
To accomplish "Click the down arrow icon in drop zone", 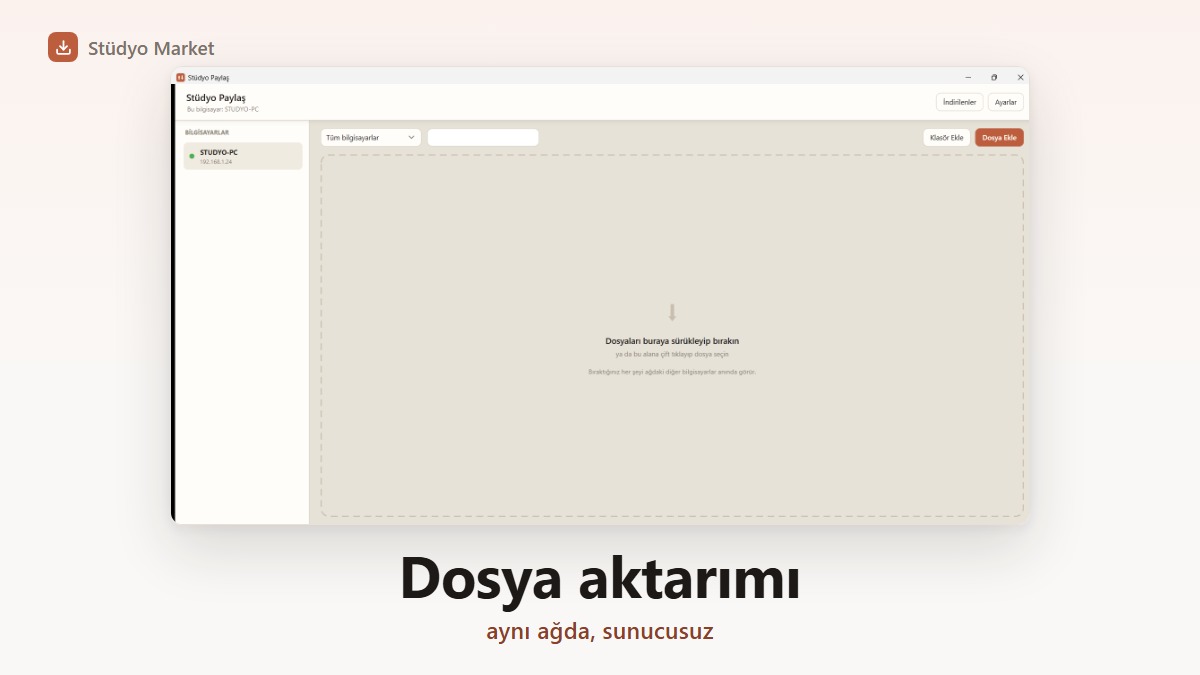I will tap(672, 312).
